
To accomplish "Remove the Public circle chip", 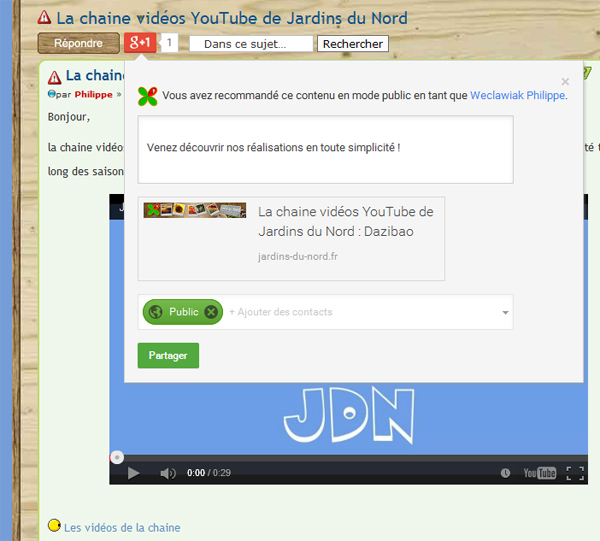I will (211, 312).
